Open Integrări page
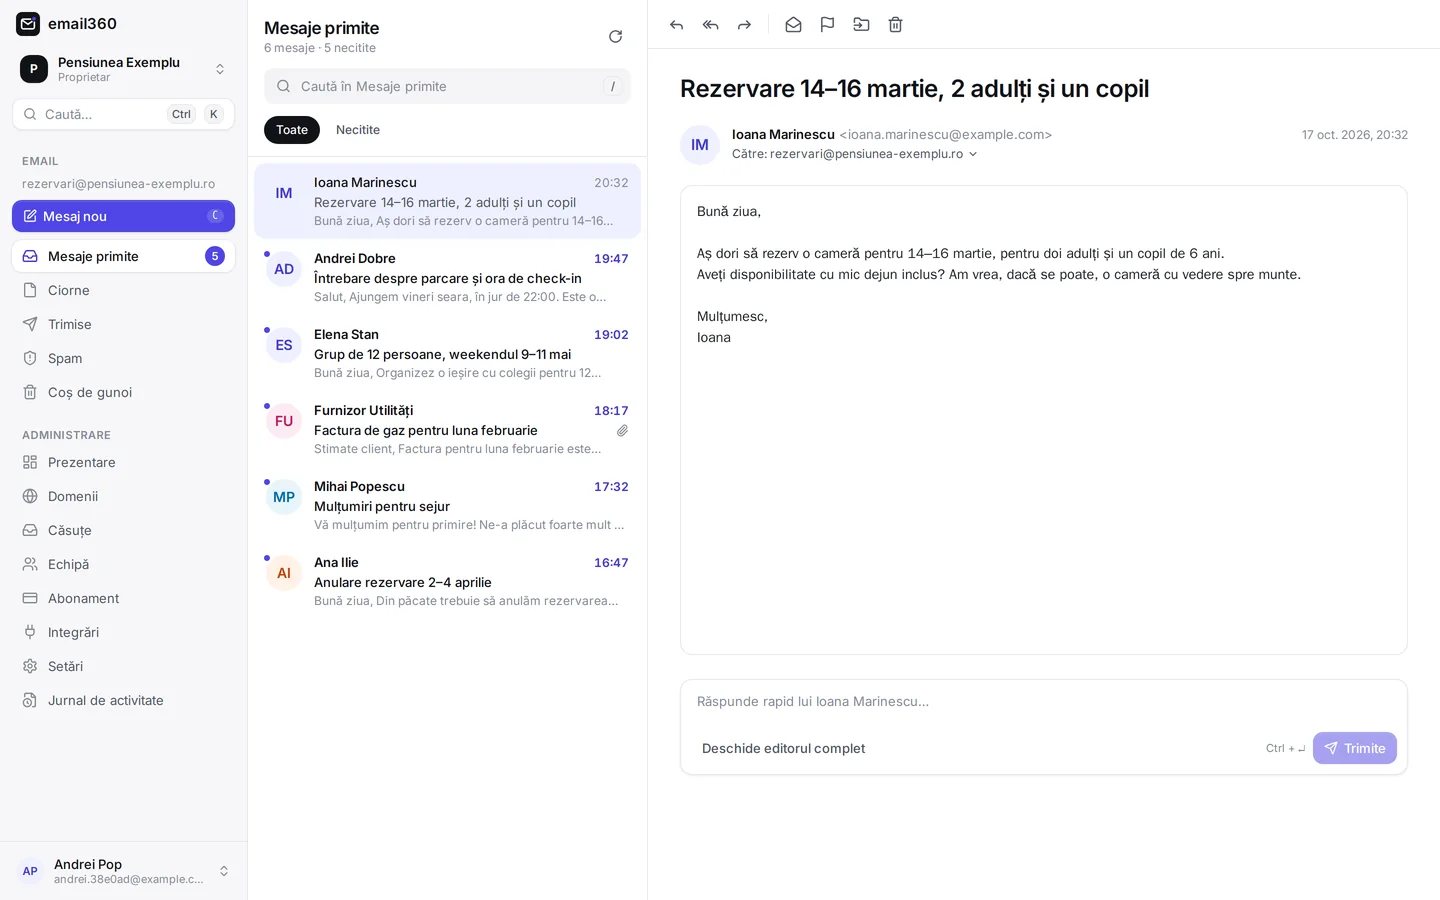This screenshot has width=1440, height=900. pyautogui.click(x=123, y=632)
